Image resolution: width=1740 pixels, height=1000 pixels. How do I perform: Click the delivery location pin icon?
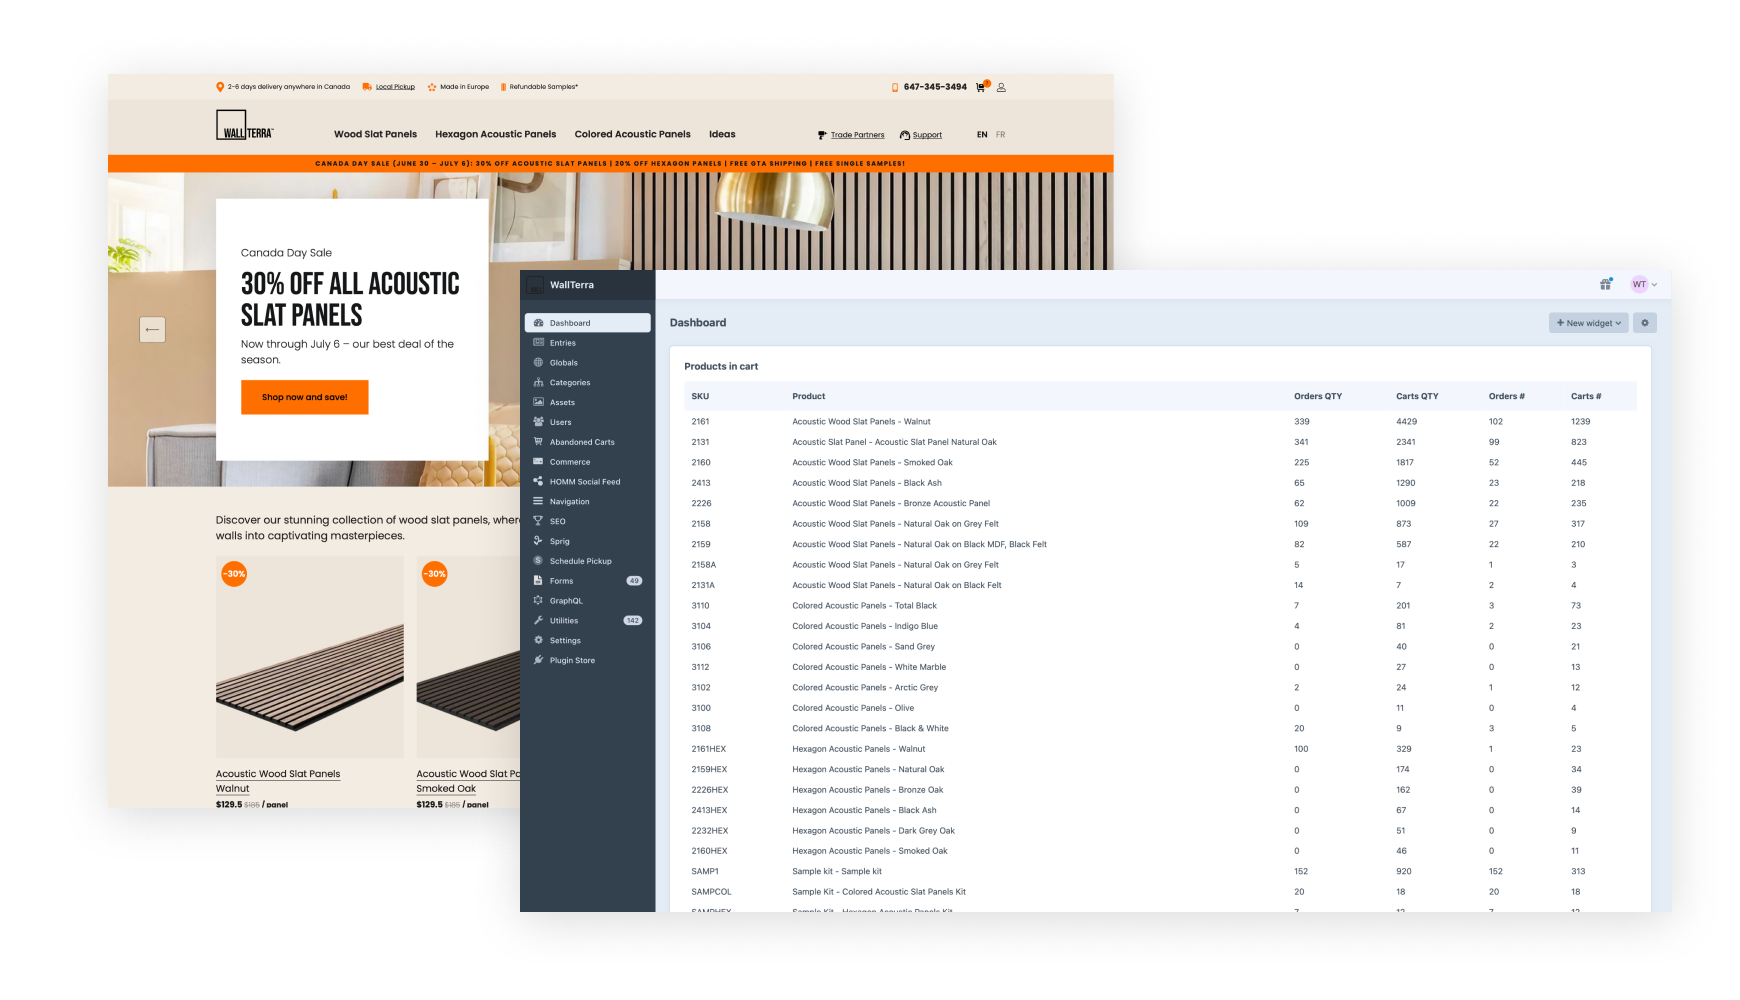tap(220, 87)
